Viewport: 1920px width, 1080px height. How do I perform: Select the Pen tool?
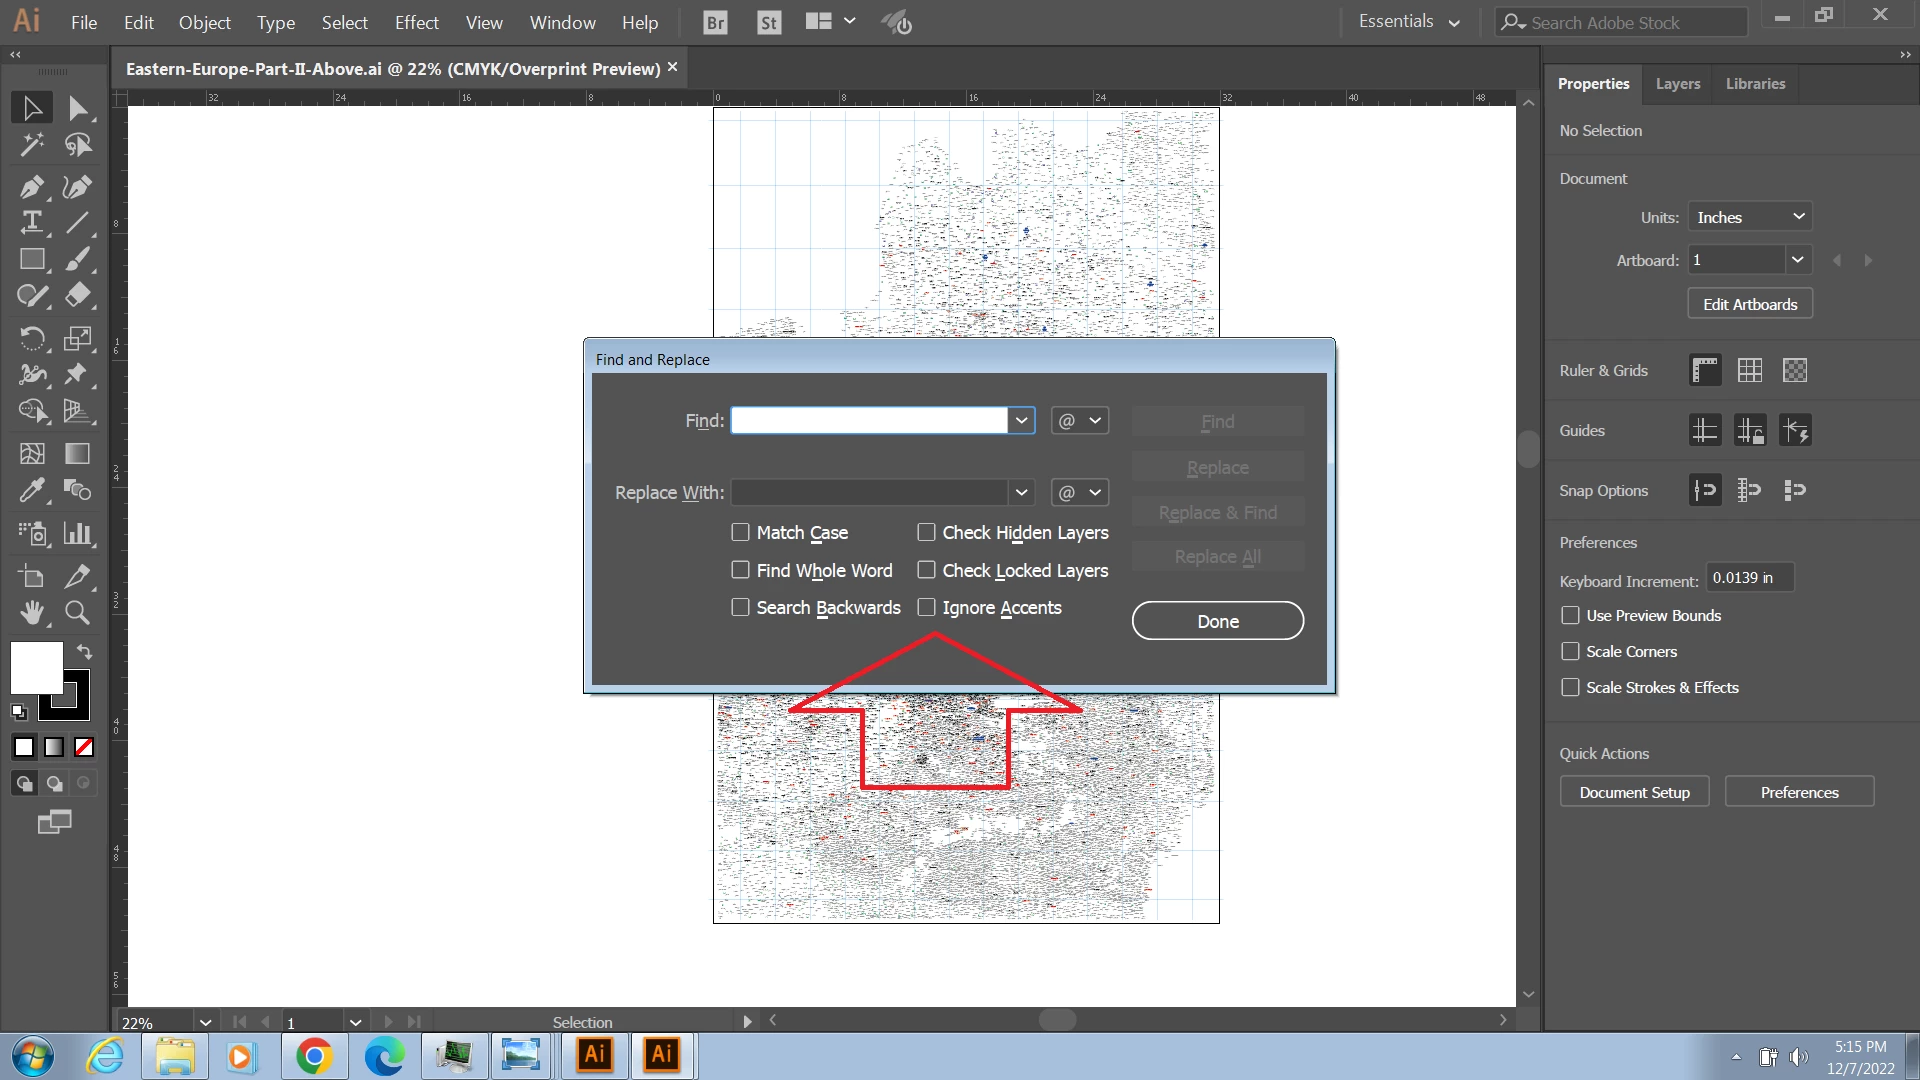coord(30,187)
